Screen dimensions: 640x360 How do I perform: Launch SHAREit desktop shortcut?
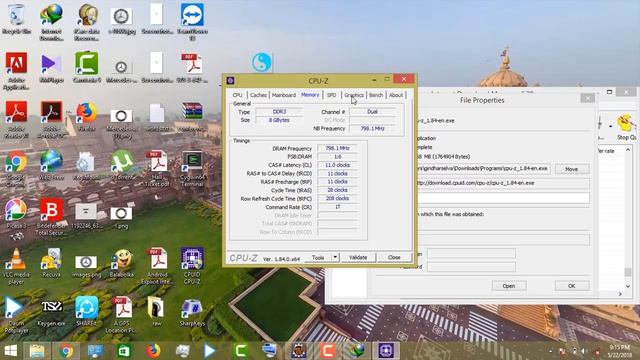point(87,312)
